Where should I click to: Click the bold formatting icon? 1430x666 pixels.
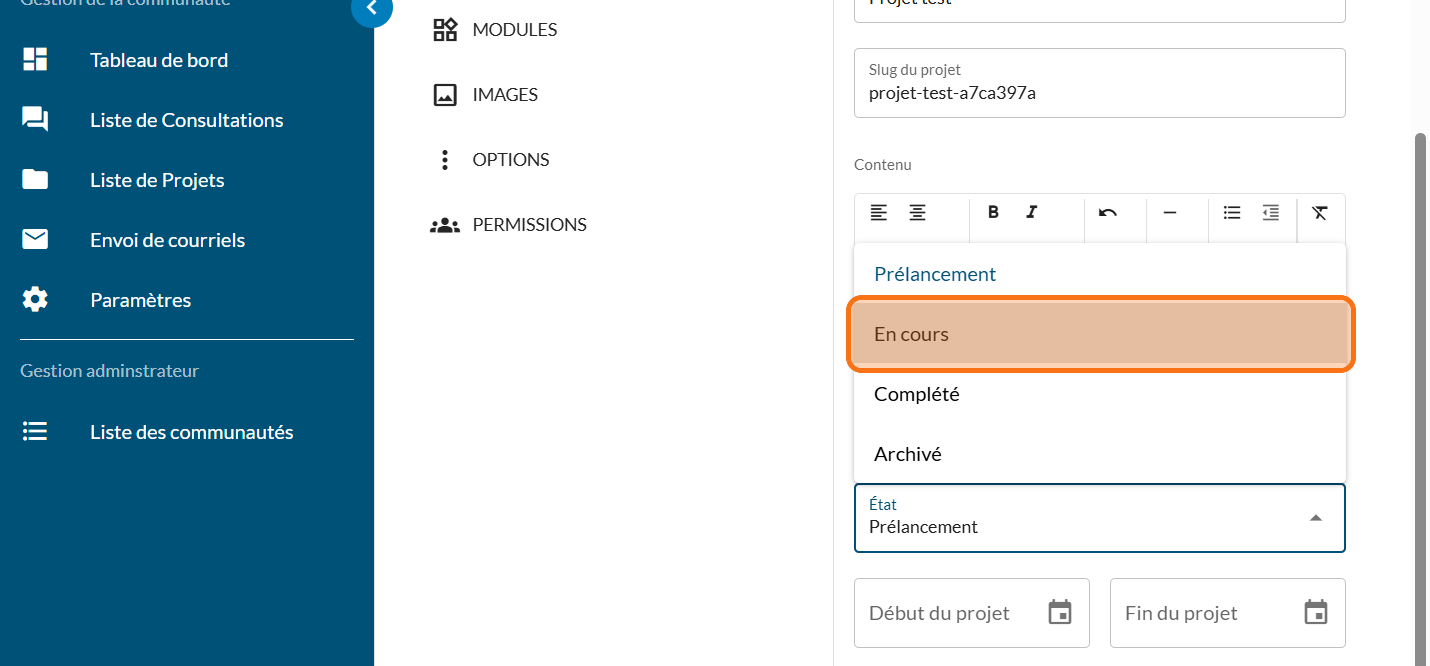coord(993,212)
